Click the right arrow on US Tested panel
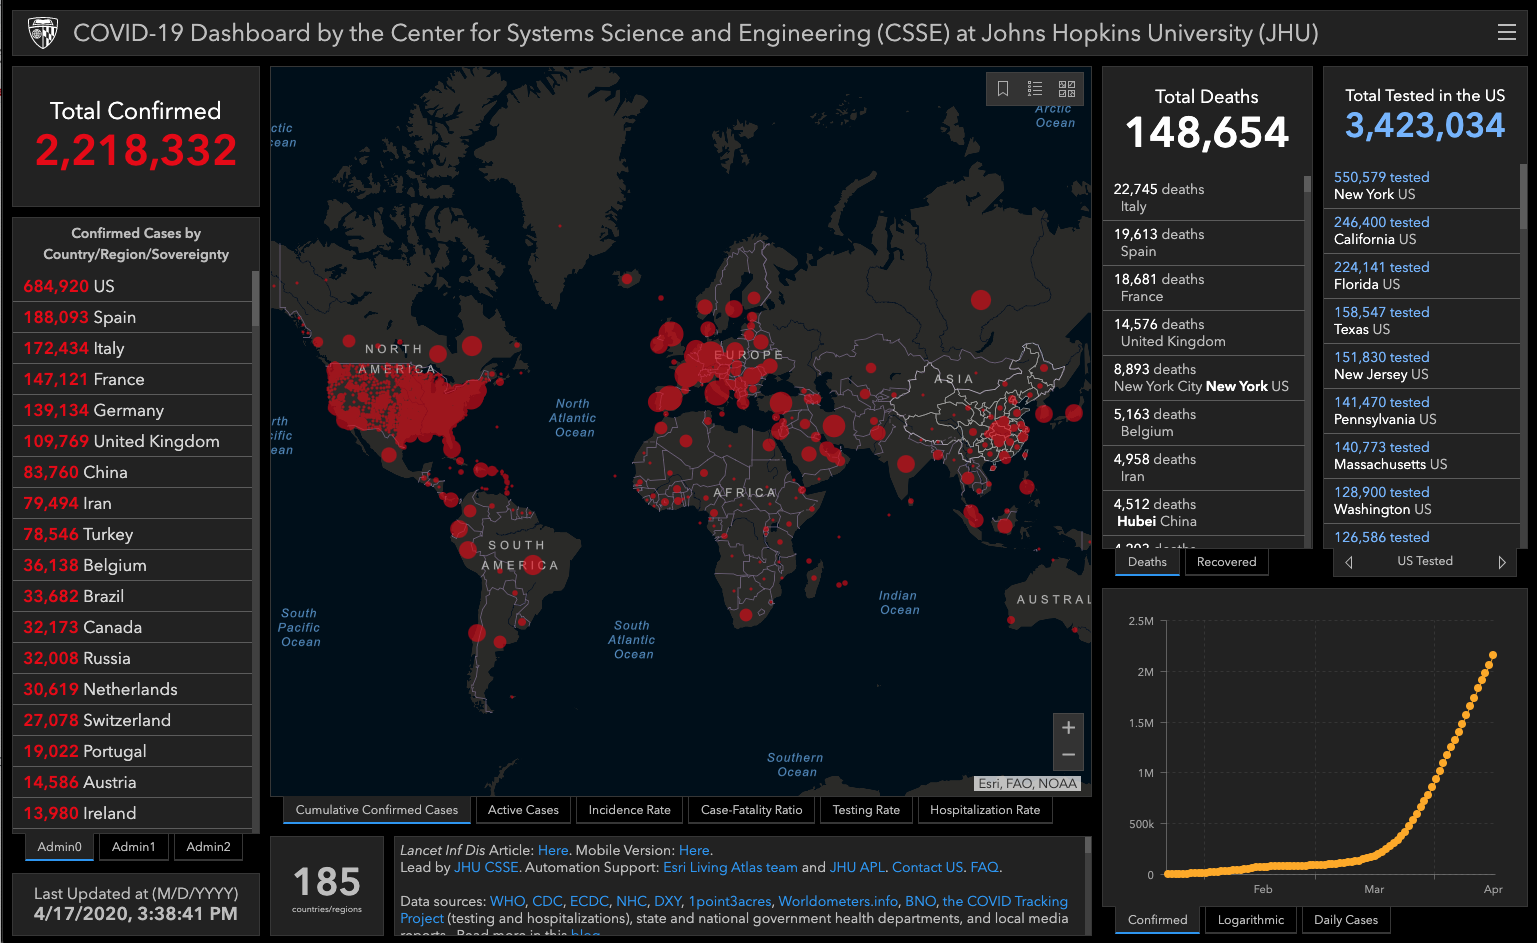The width and height of the screenshot is (1537, 943). point(1502,562)
